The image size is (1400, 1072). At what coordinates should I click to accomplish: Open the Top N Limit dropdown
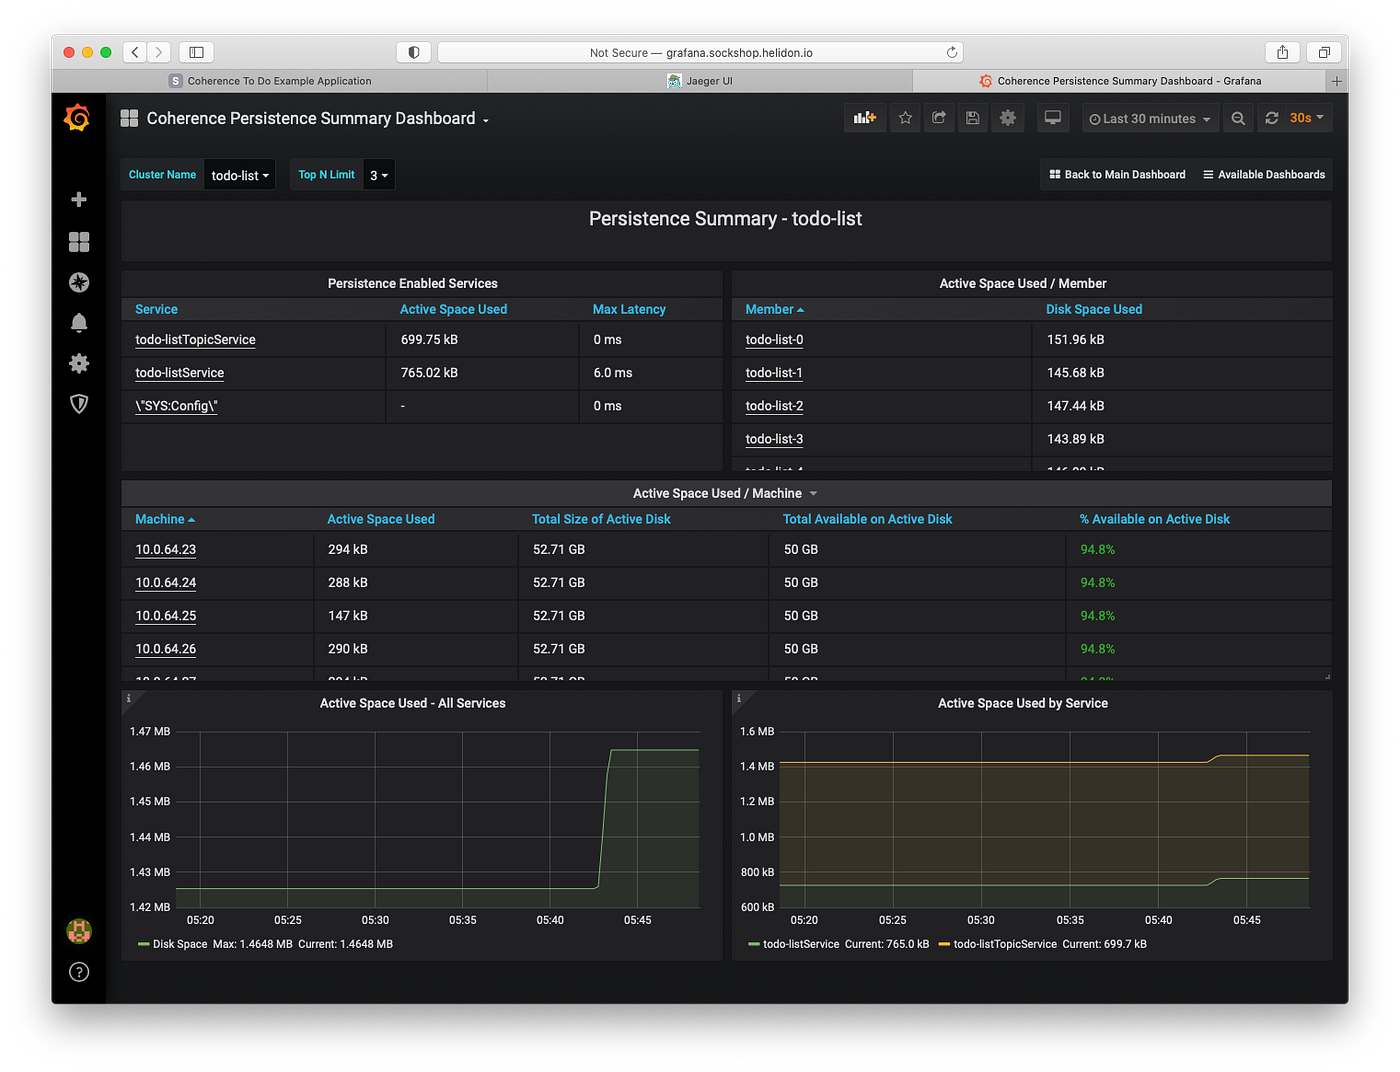point(378,174)
